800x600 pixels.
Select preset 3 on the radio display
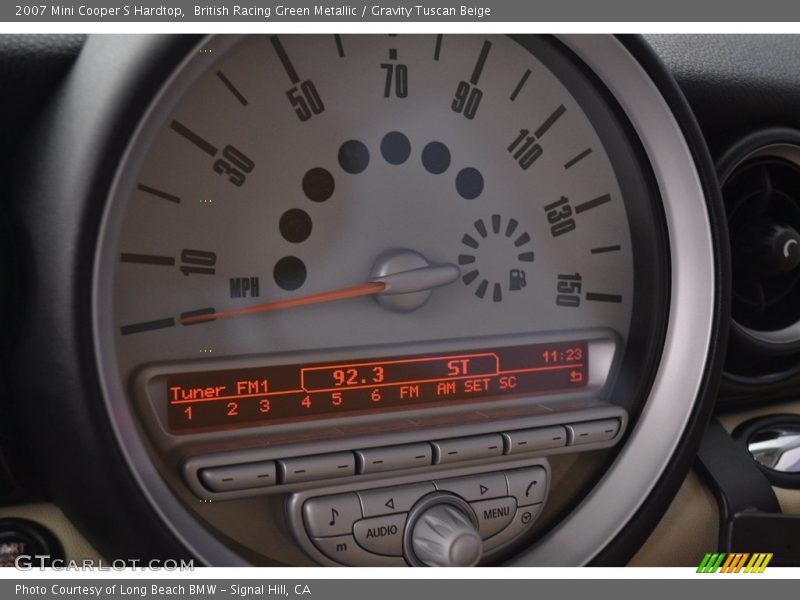click(264, 406)
